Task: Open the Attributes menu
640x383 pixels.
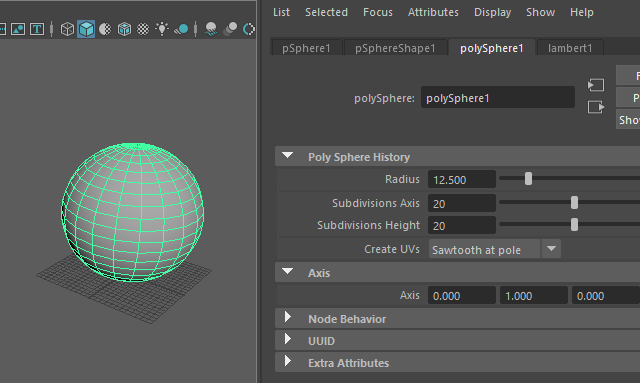Action: [x=433, y=12]
